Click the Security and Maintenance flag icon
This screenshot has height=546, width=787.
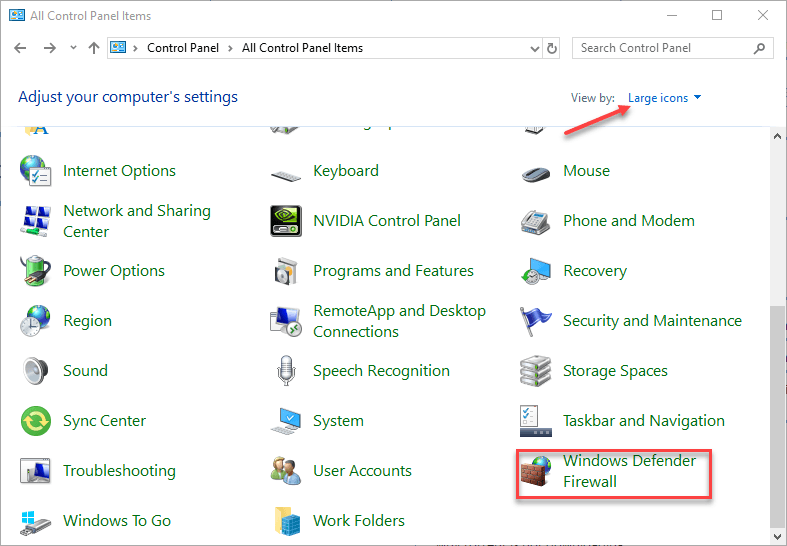[x=535, y=321]
